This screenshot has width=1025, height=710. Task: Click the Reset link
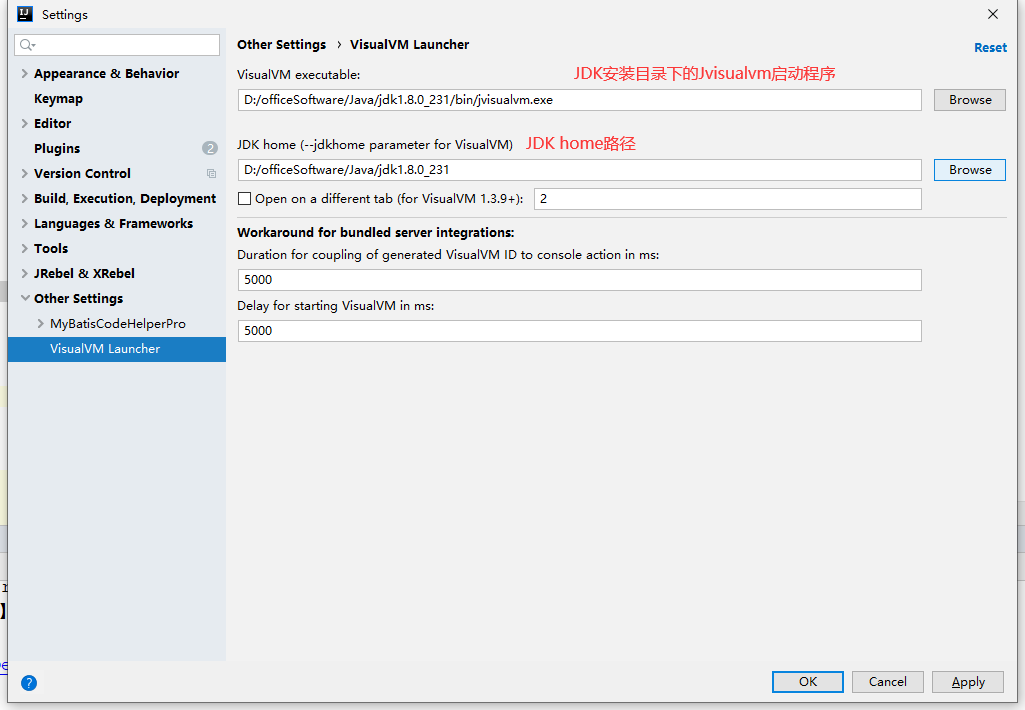coord(990,48)
